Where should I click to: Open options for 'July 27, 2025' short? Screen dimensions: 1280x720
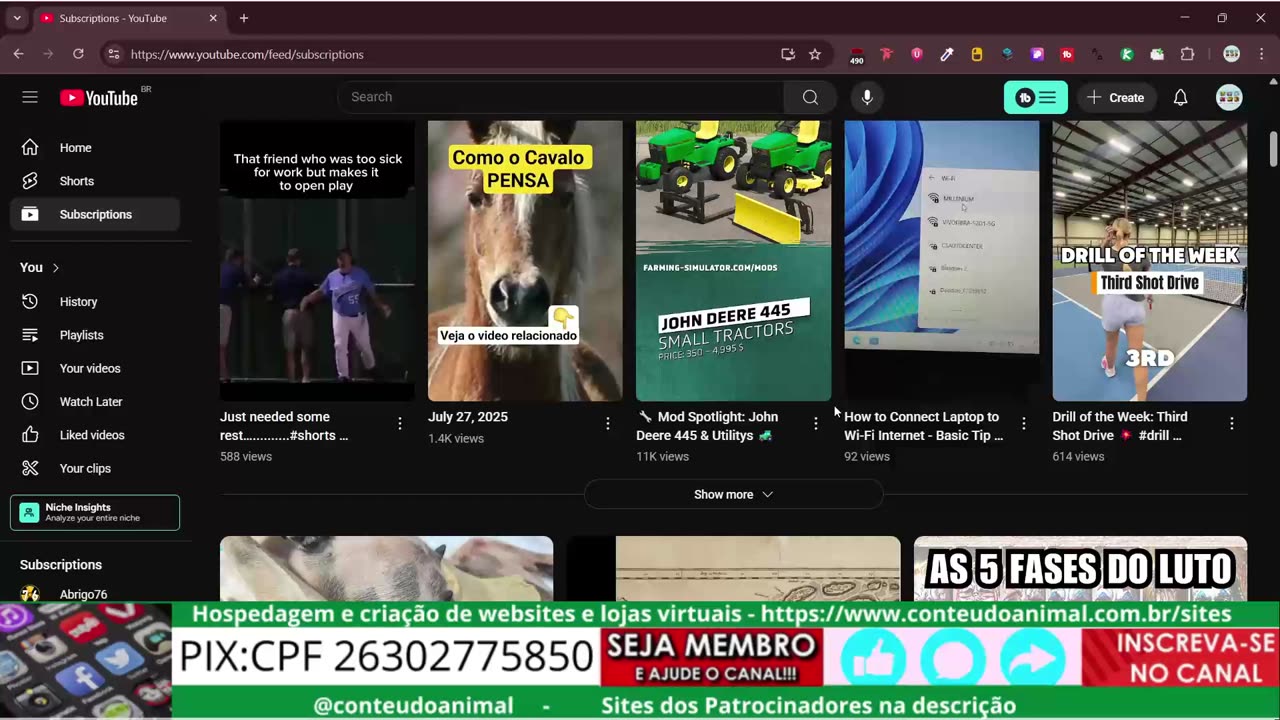pyautogui.click(x=608, y=424)
